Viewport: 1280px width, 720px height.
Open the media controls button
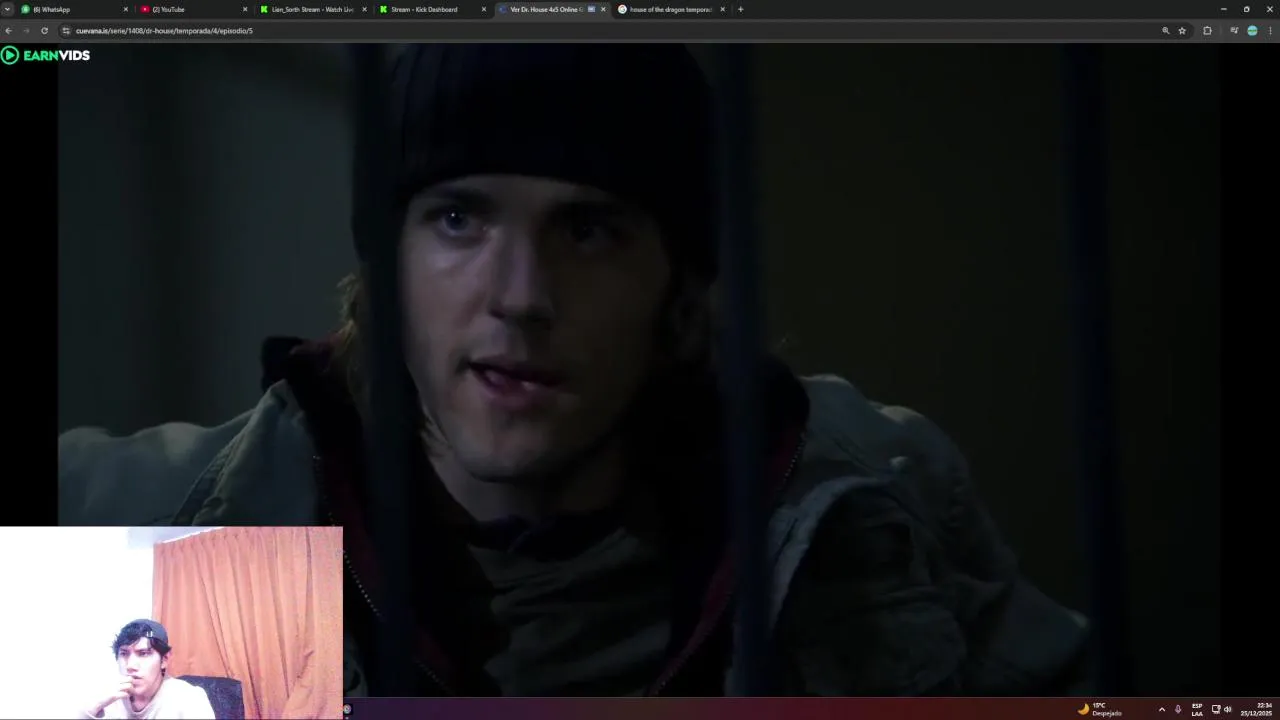(x=1234, y=30)
